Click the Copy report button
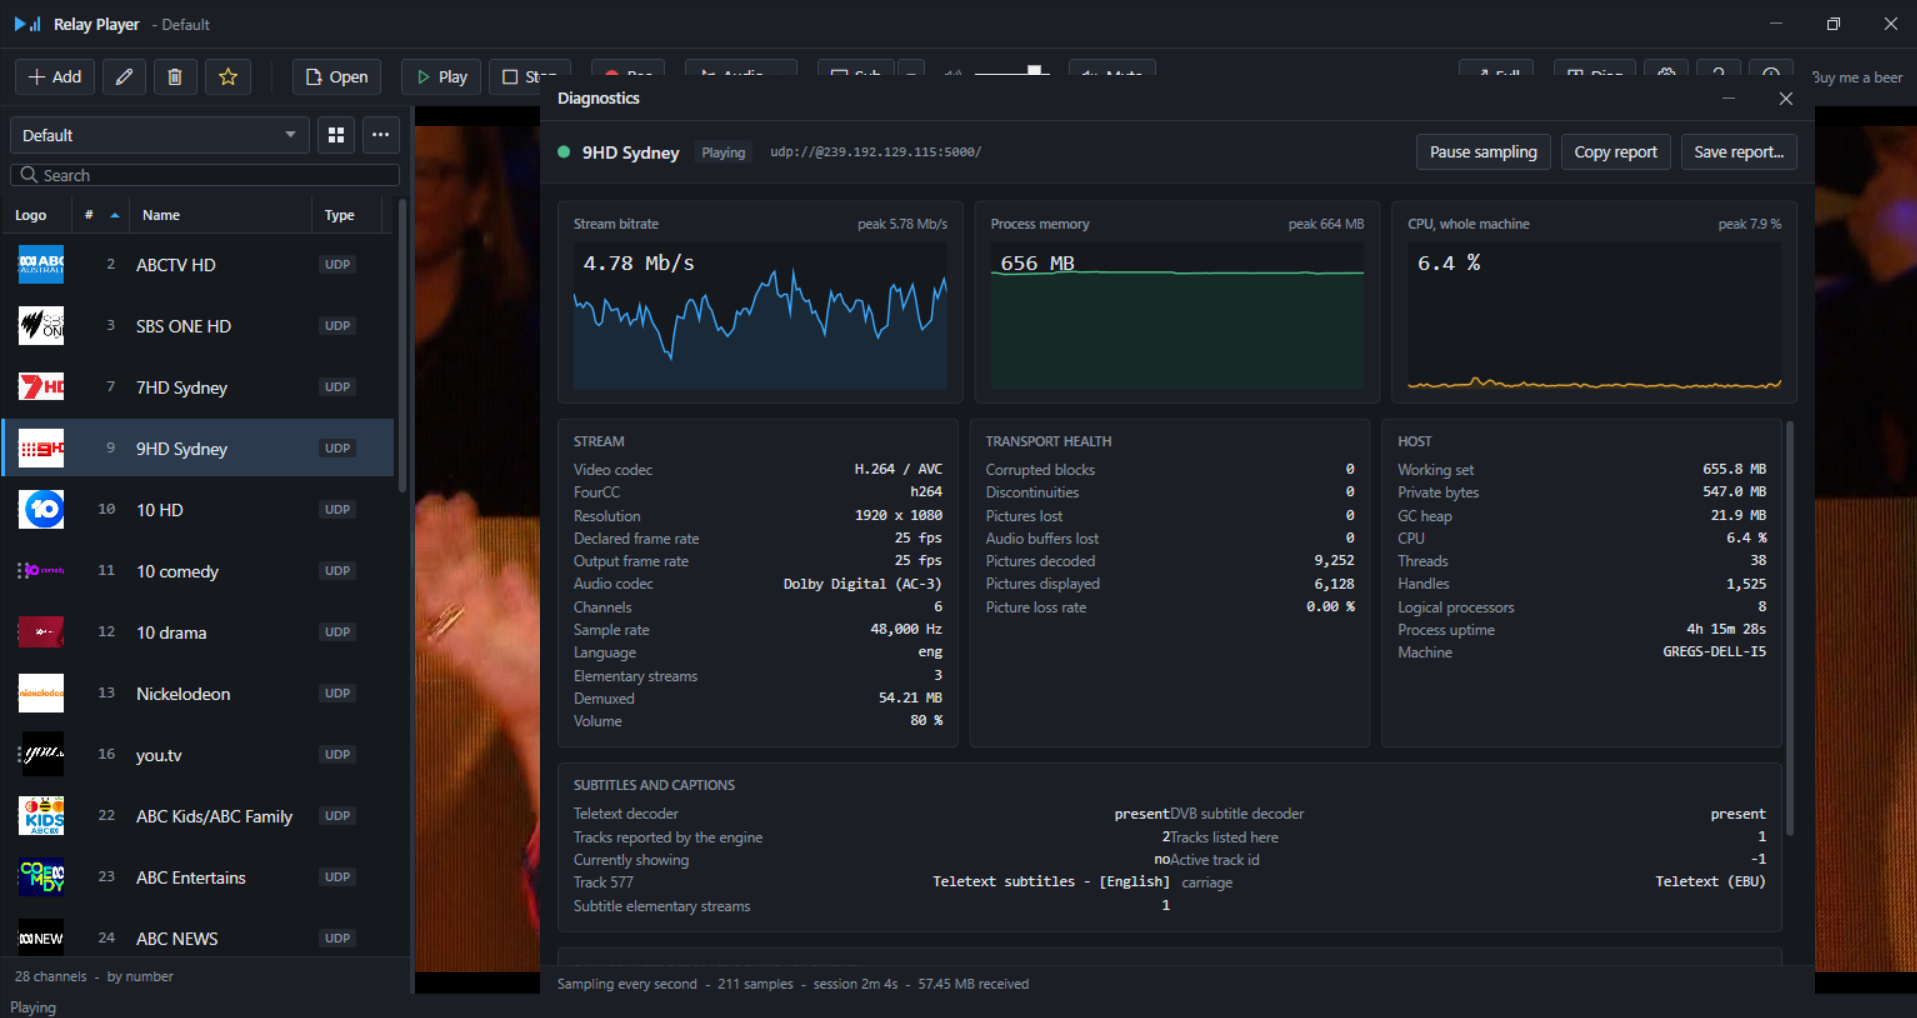This screenshot has height=1018, width=1917. [x=1615, y=152]
